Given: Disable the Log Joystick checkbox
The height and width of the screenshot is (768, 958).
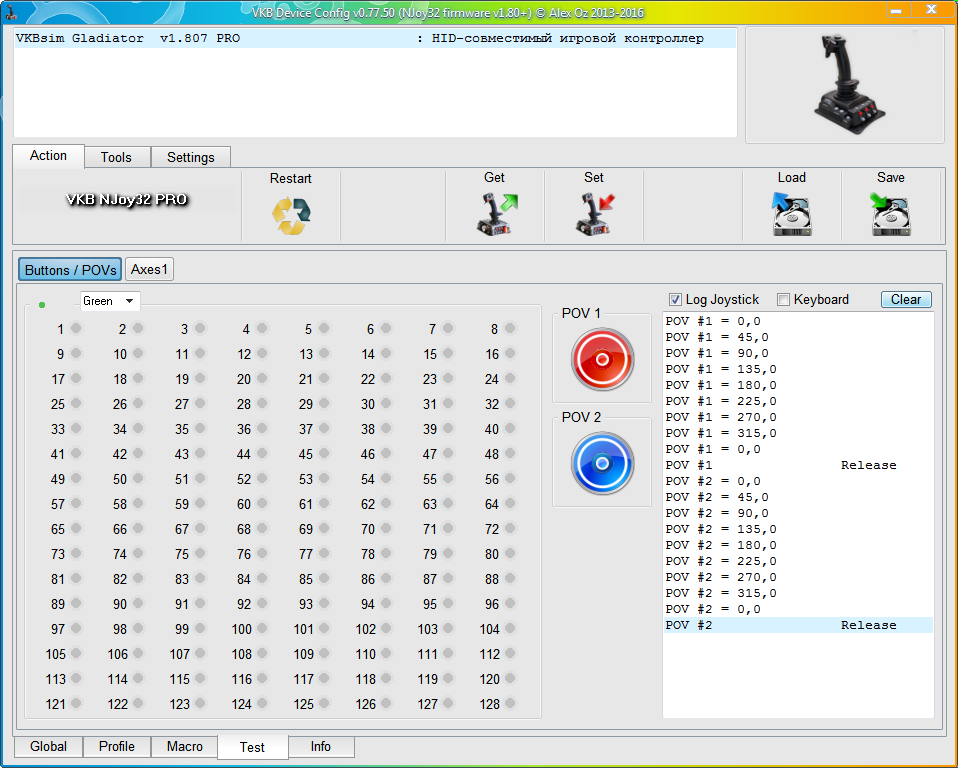Looking at the screenshot, I should (675, 299).
